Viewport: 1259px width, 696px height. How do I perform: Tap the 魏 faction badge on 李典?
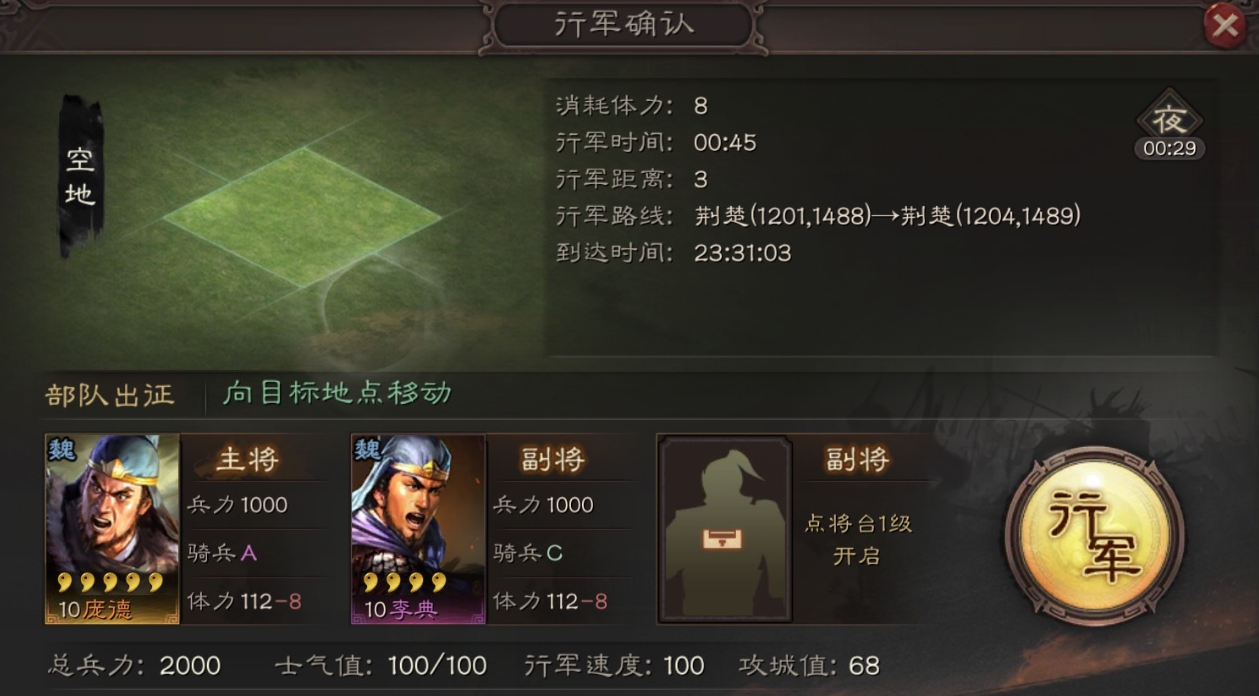[367, 449]
